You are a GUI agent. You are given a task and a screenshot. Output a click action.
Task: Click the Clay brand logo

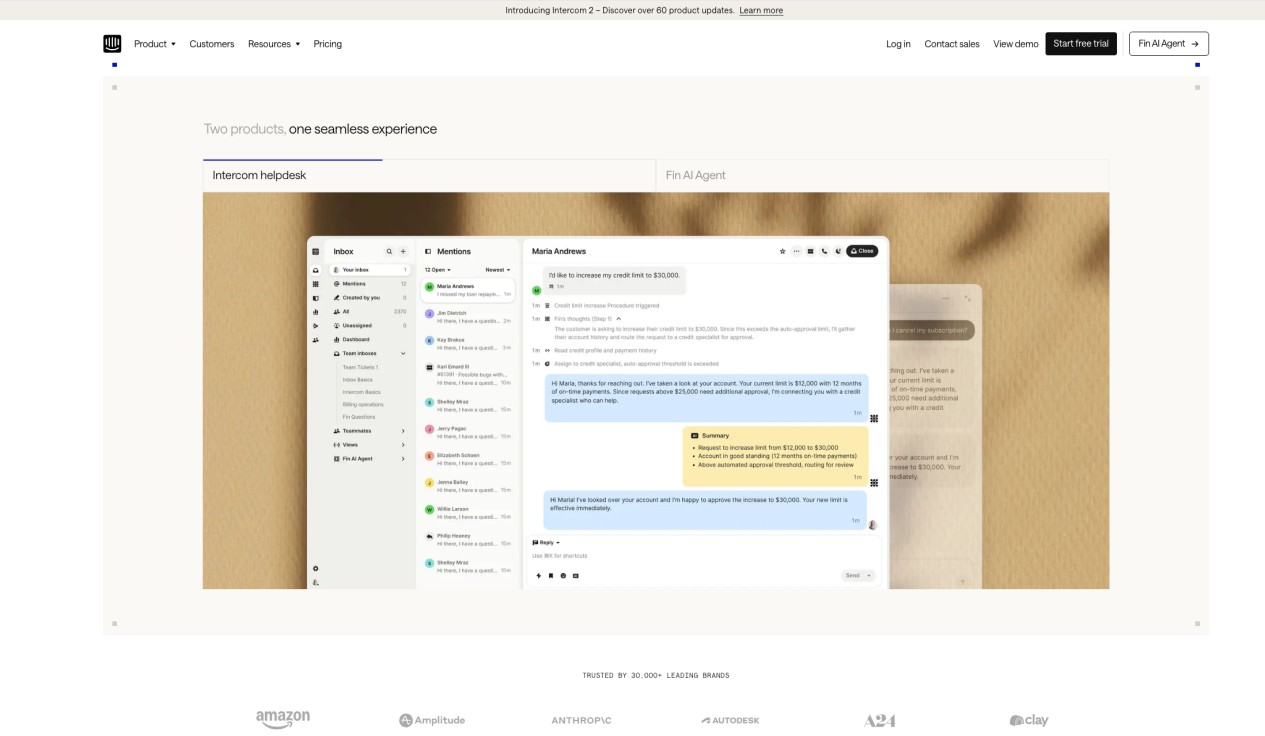[x=1029, y=720]
